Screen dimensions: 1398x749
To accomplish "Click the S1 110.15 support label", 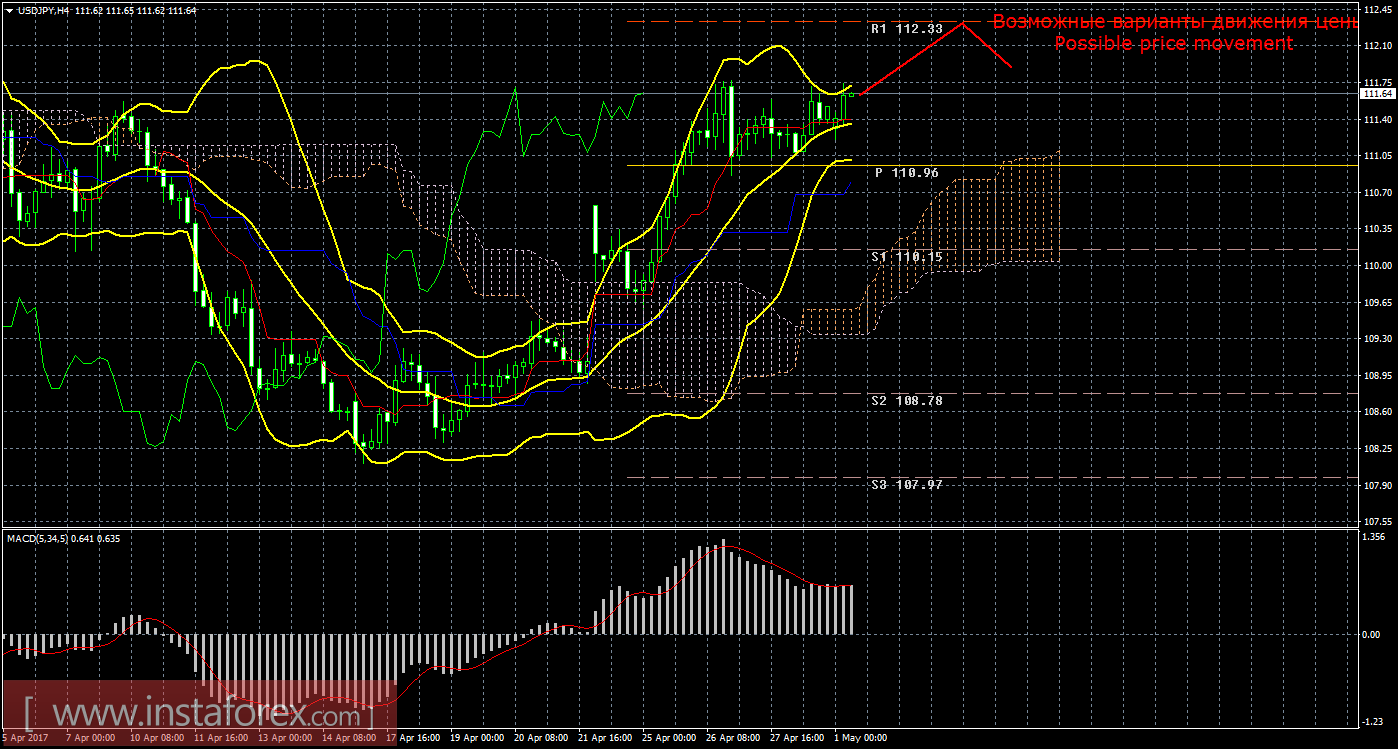I will [906, 257].
